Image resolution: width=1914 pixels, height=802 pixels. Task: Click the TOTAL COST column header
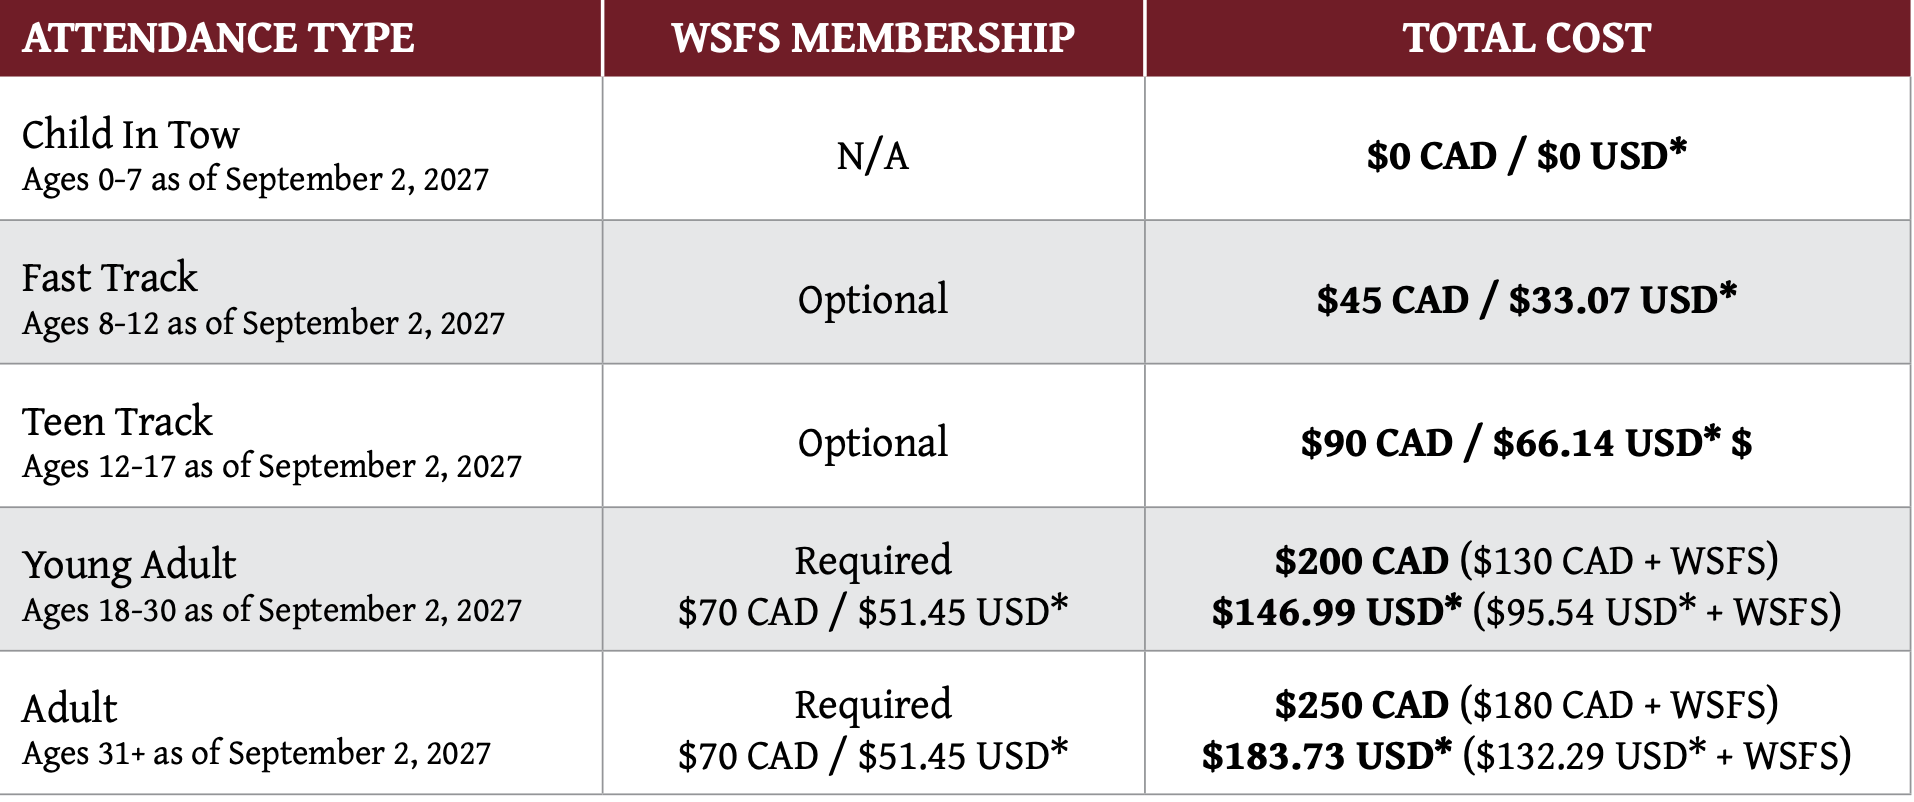(1526, 38)
